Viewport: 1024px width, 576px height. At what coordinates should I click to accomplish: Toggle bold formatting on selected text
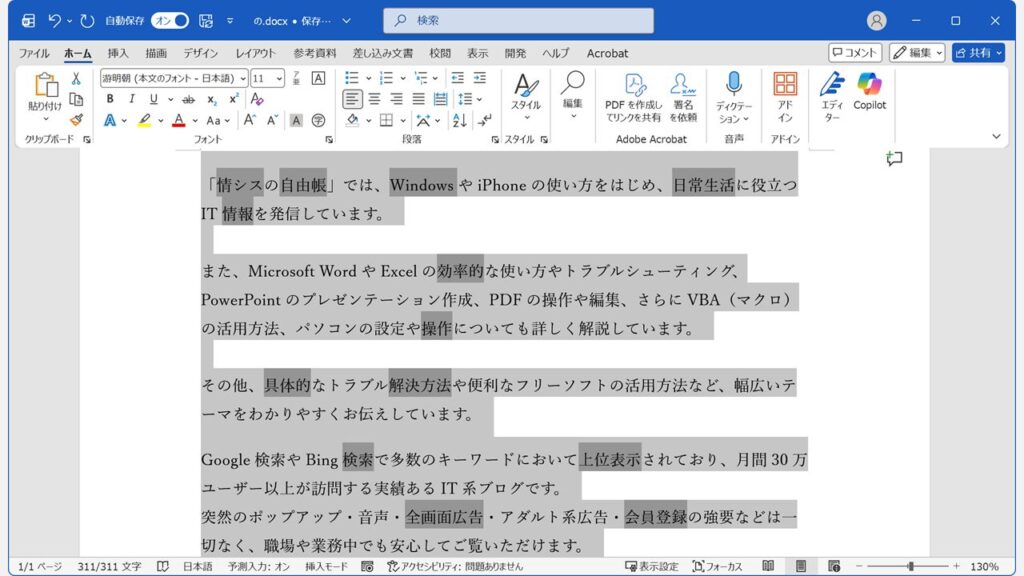pyautogui.click(x=110, y=98)
